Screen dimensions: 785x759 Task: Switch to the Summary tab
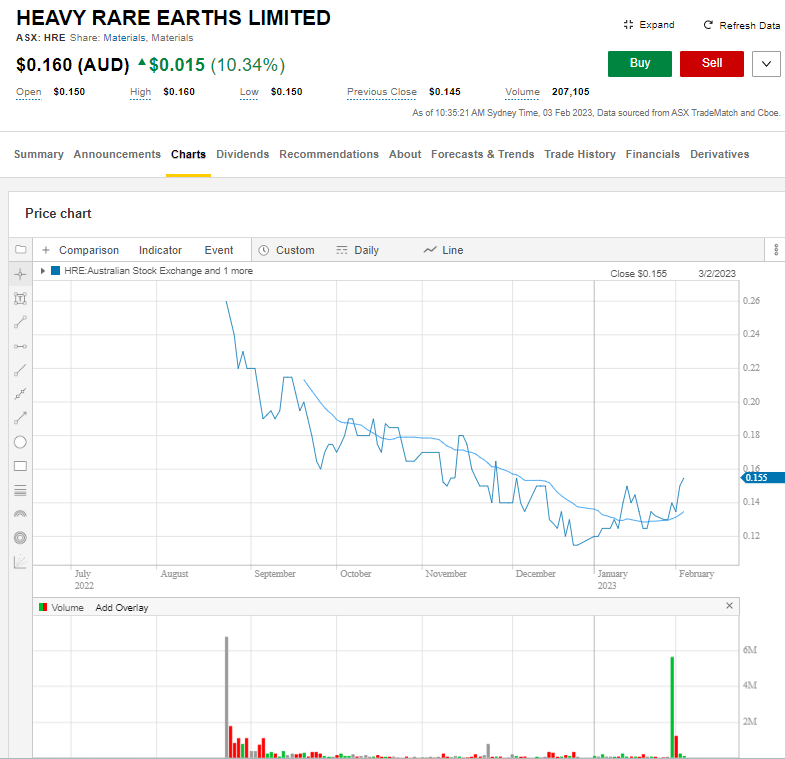(39, 154)
